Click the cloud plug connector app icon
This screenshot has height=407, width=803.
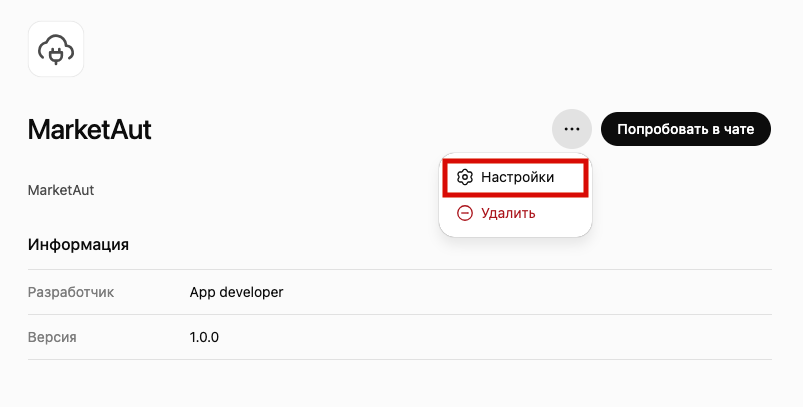click(x=56, y=49)
